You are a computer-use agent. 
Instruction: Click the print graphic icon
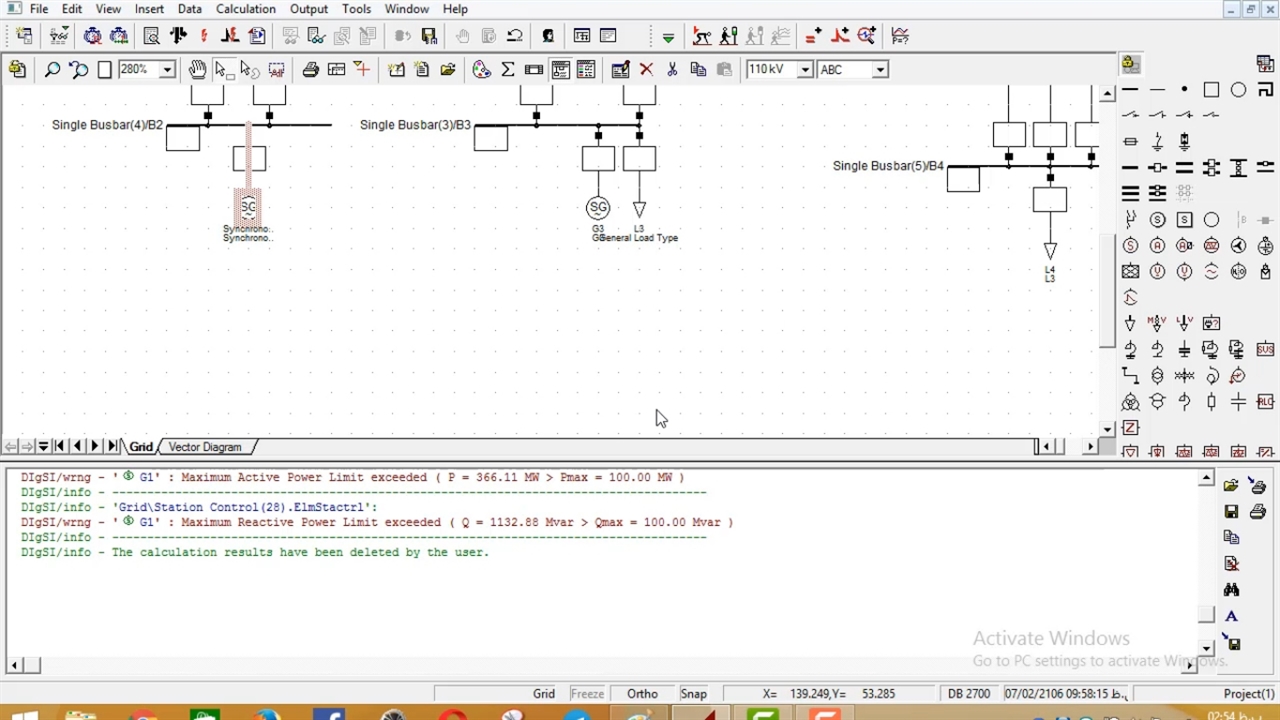tap(310, 70)
